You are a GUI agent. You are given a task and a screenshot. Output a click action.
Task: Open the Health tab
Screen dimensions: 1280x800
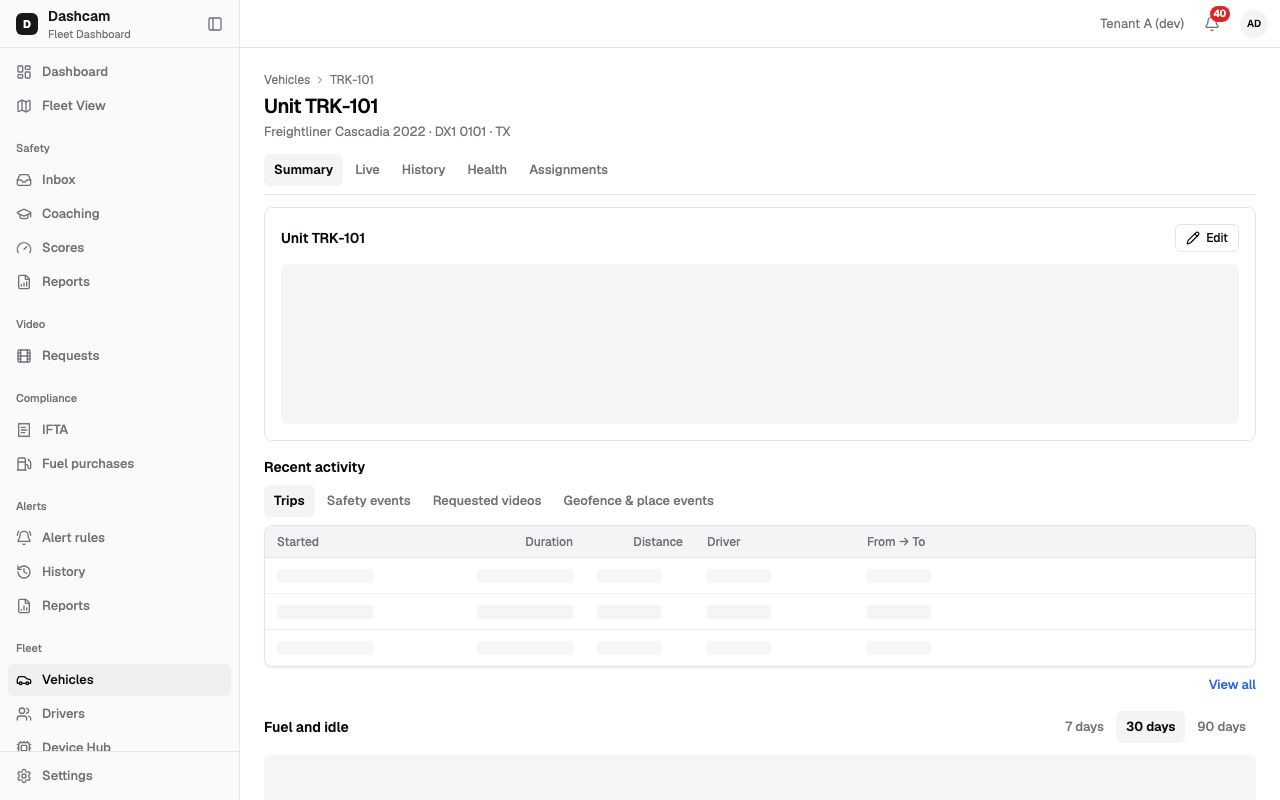coord(487,170)
